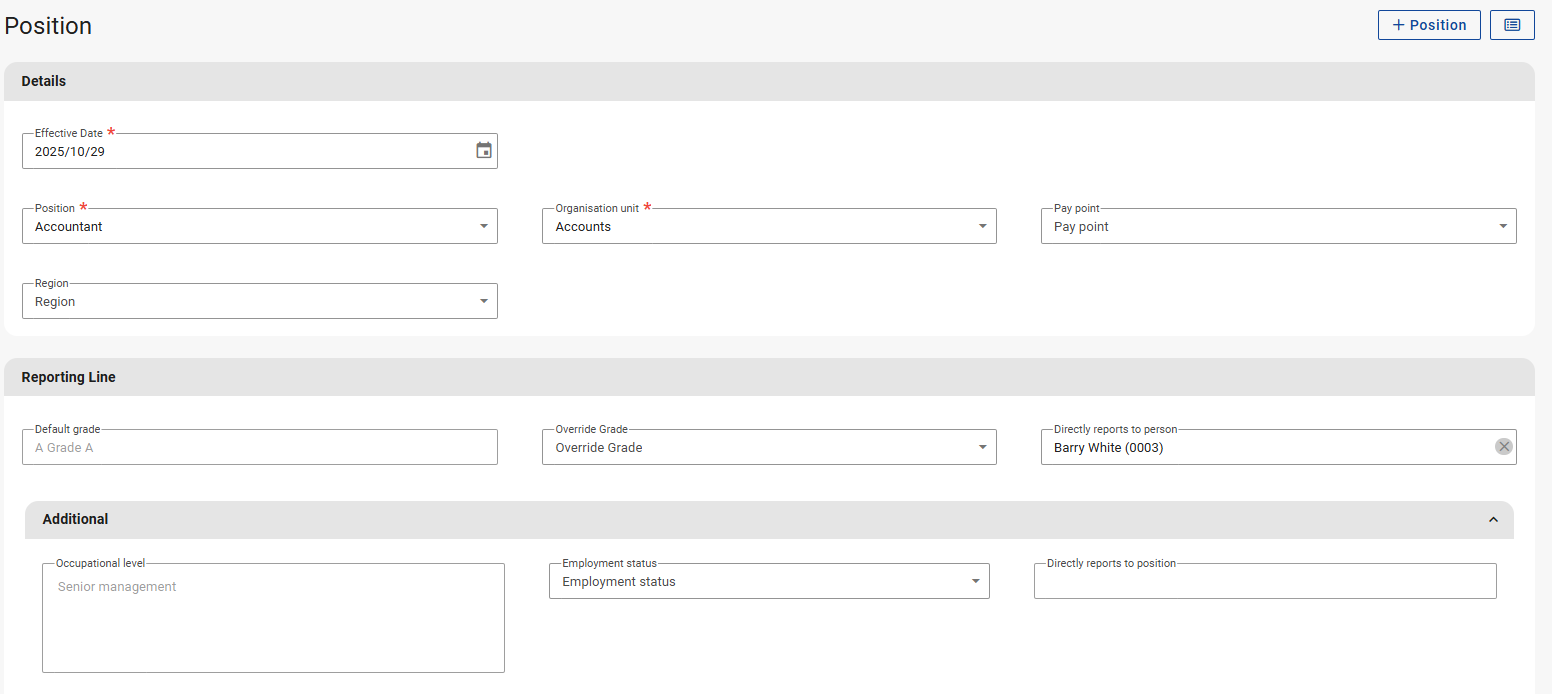This screenshot has height=694, width=1552.
Task: Click the Reporting Line section header
Action: (x=69, y=377)
